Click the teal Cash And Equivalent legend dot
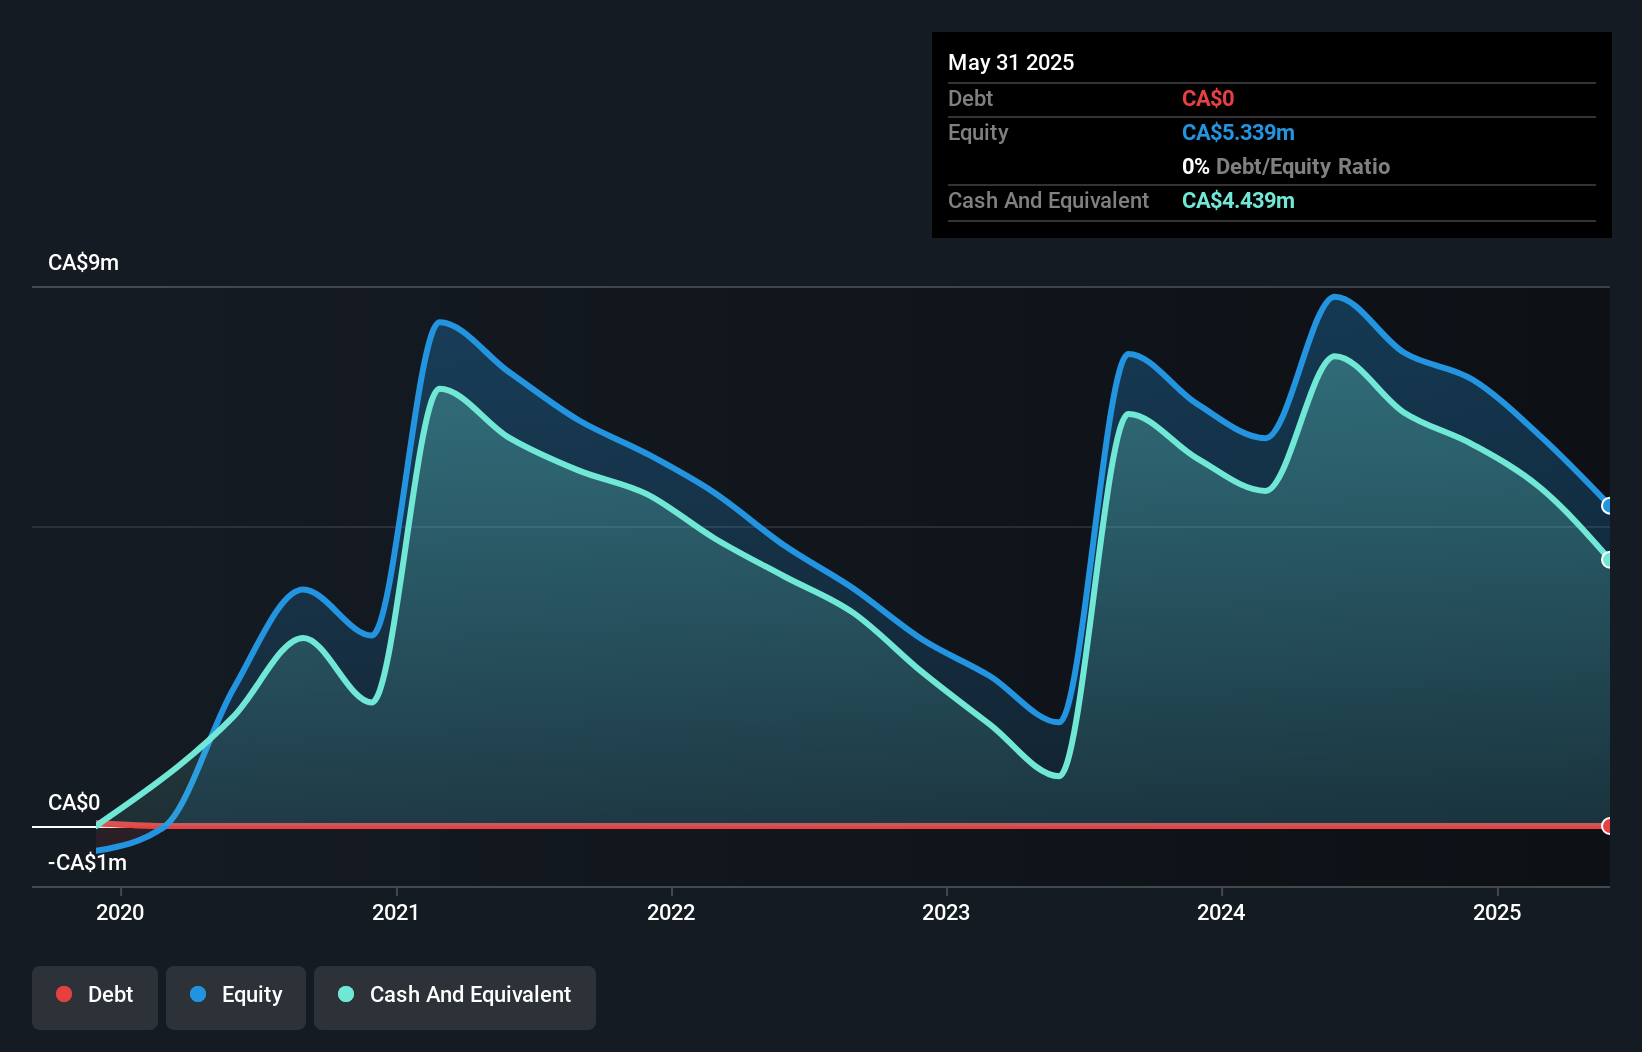1642x1052 pixels. click(x=346, y=994)
